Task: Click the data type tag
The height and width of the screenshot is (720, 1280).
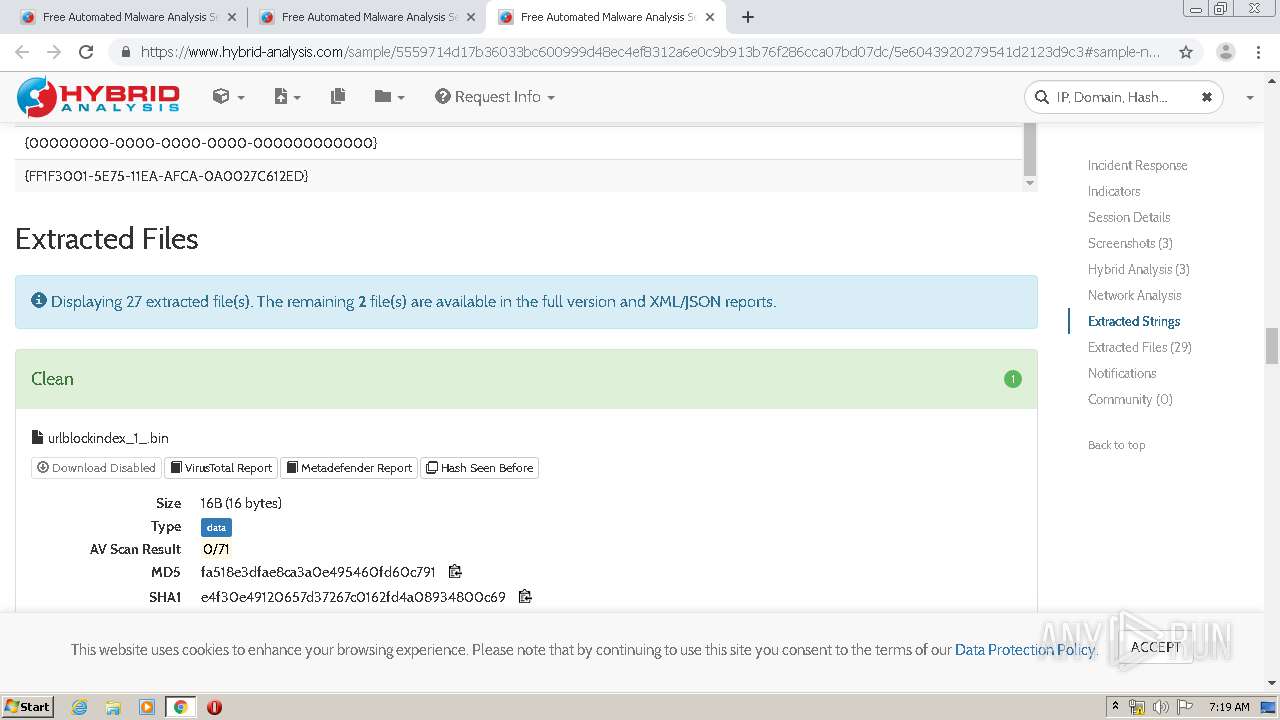Action: [216, 527]
